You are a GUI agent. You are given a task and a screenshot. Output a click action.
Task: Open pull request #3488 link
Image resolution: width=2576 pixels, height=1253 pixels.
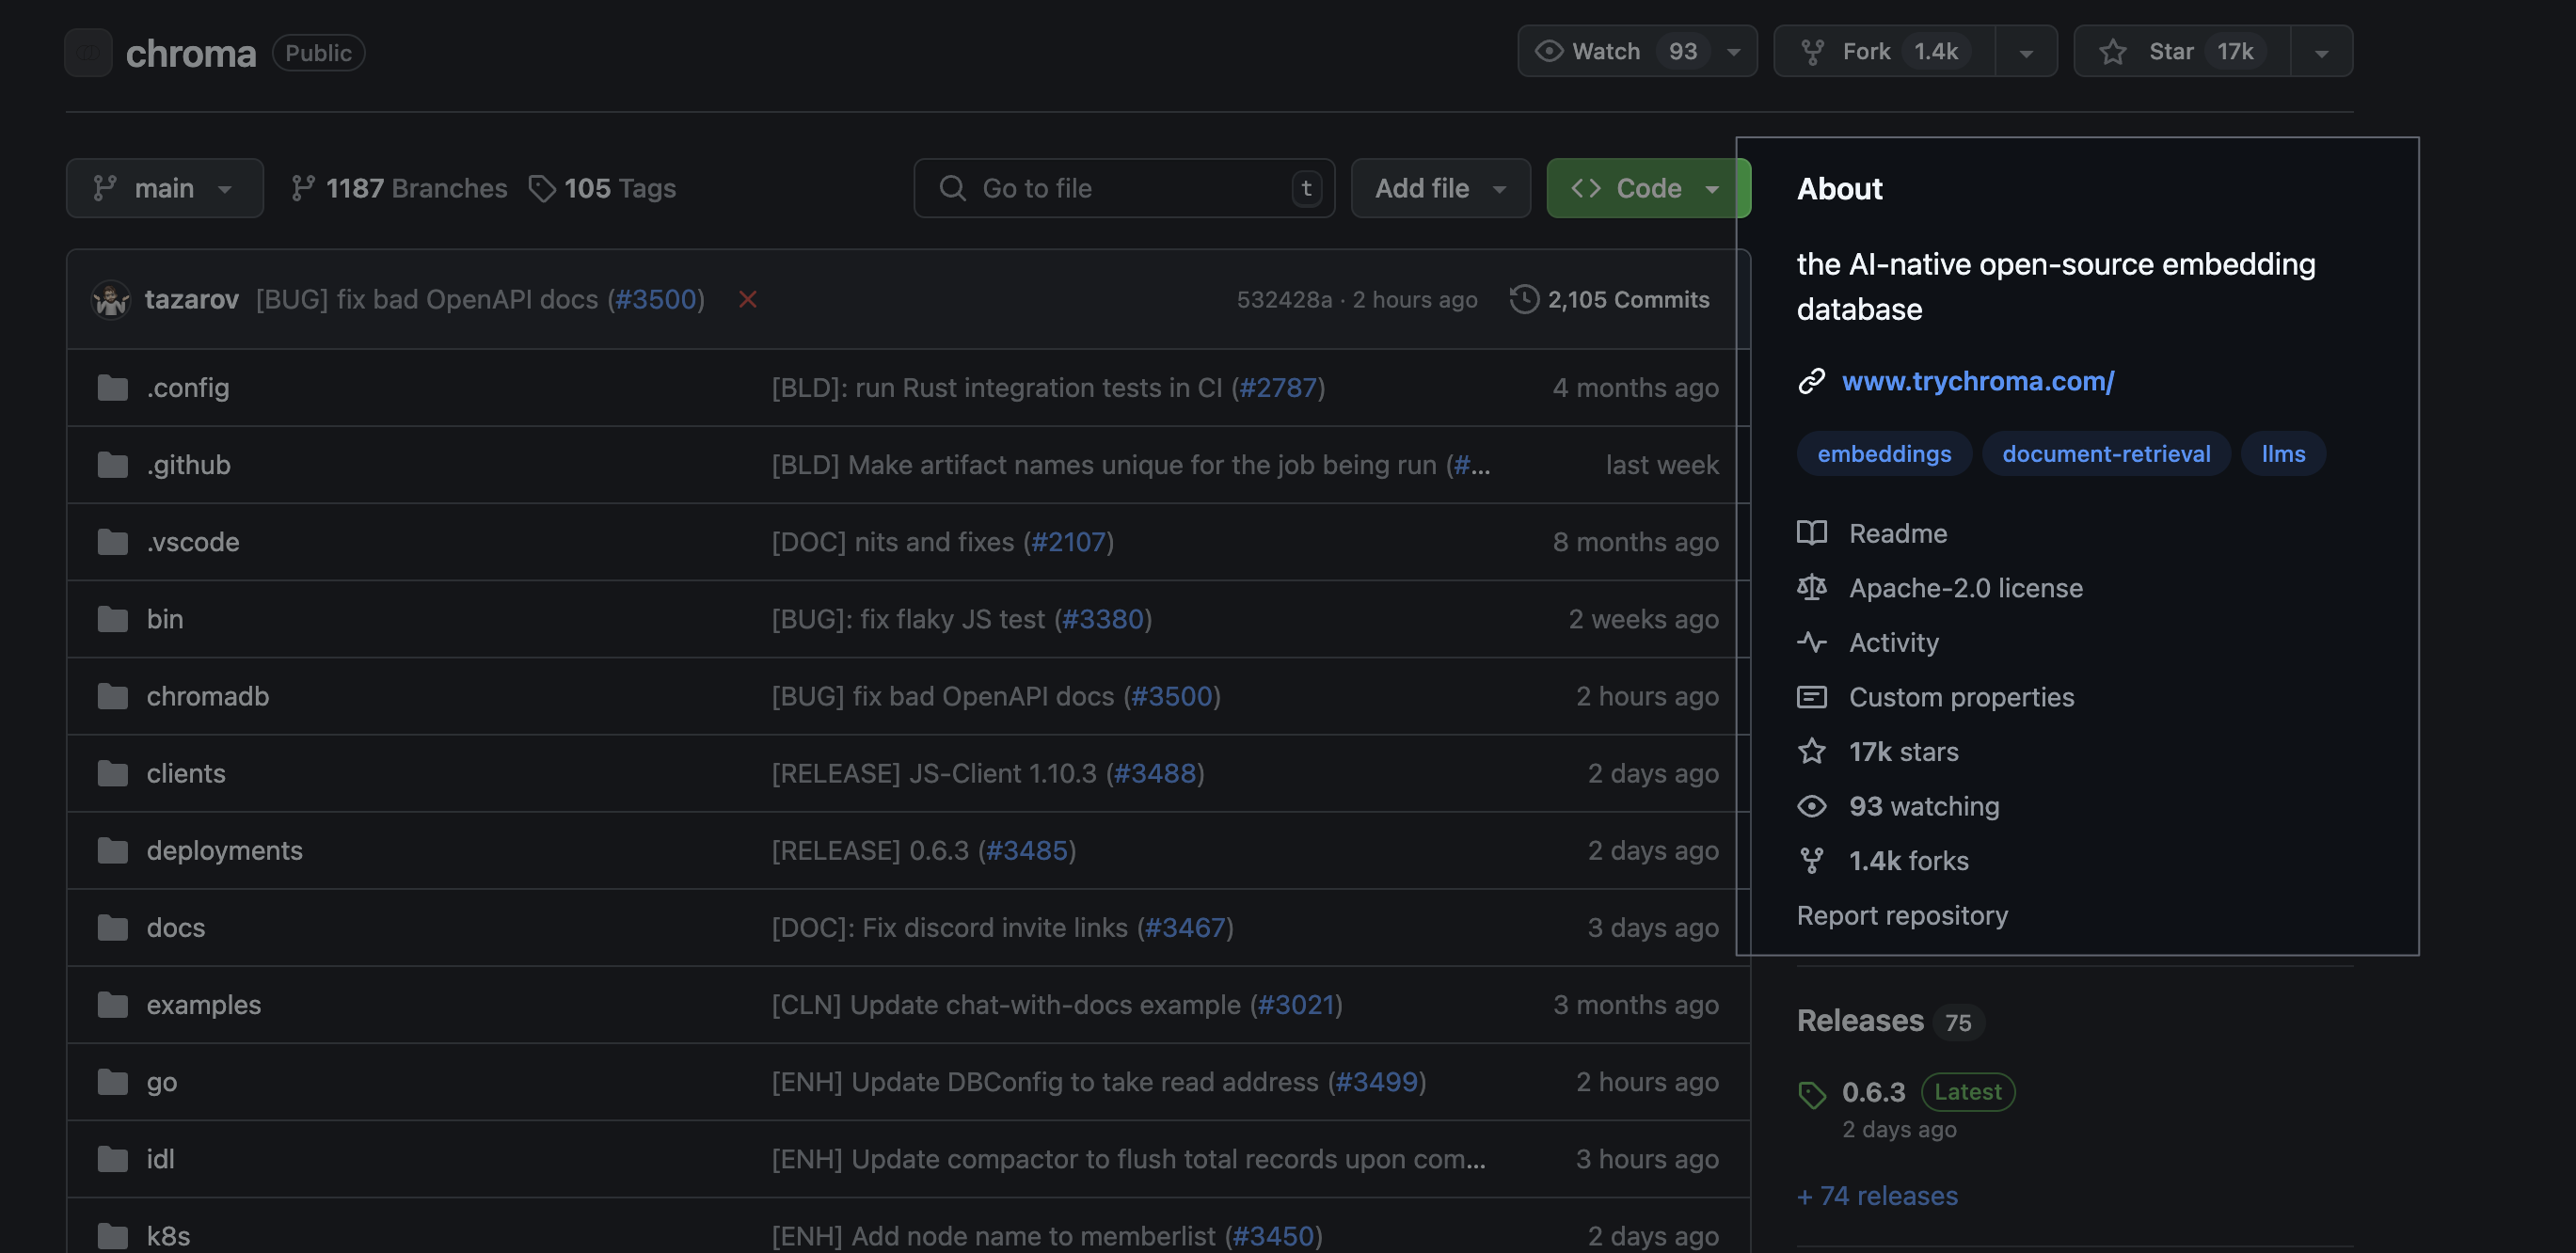pos(1155,773)
